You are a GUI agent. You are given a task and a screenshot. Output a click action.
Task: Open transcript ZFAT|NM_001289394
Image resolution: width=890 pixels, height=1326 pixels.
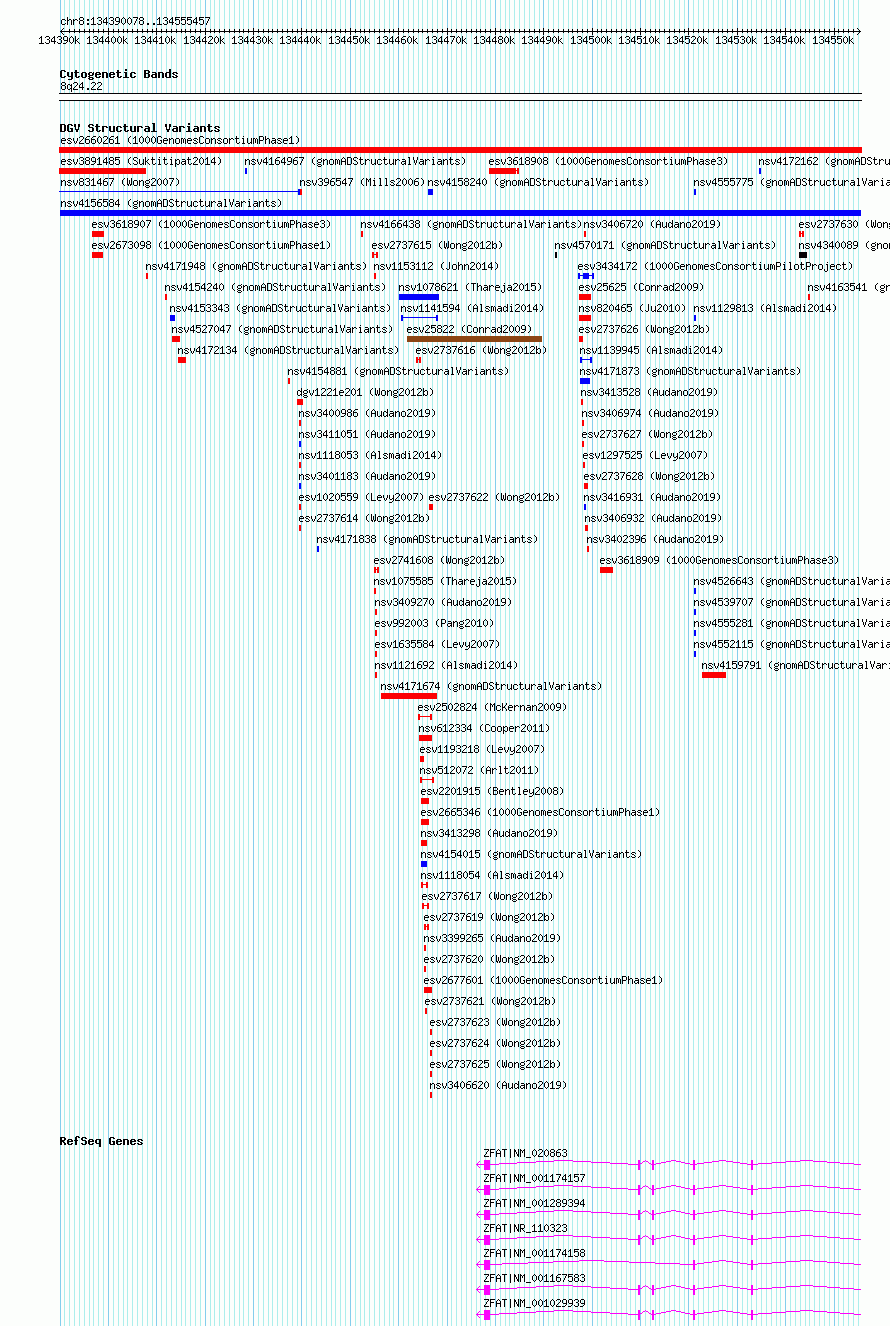point(534,1203)
